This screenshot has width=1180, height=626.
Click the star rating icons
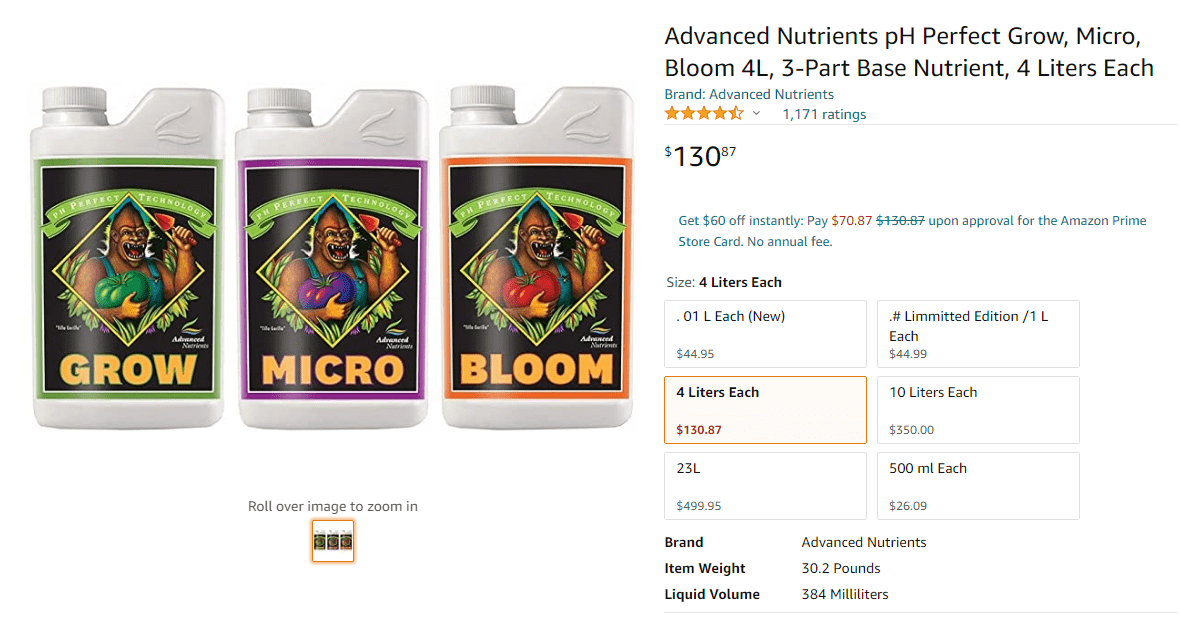tap(704, 114)
